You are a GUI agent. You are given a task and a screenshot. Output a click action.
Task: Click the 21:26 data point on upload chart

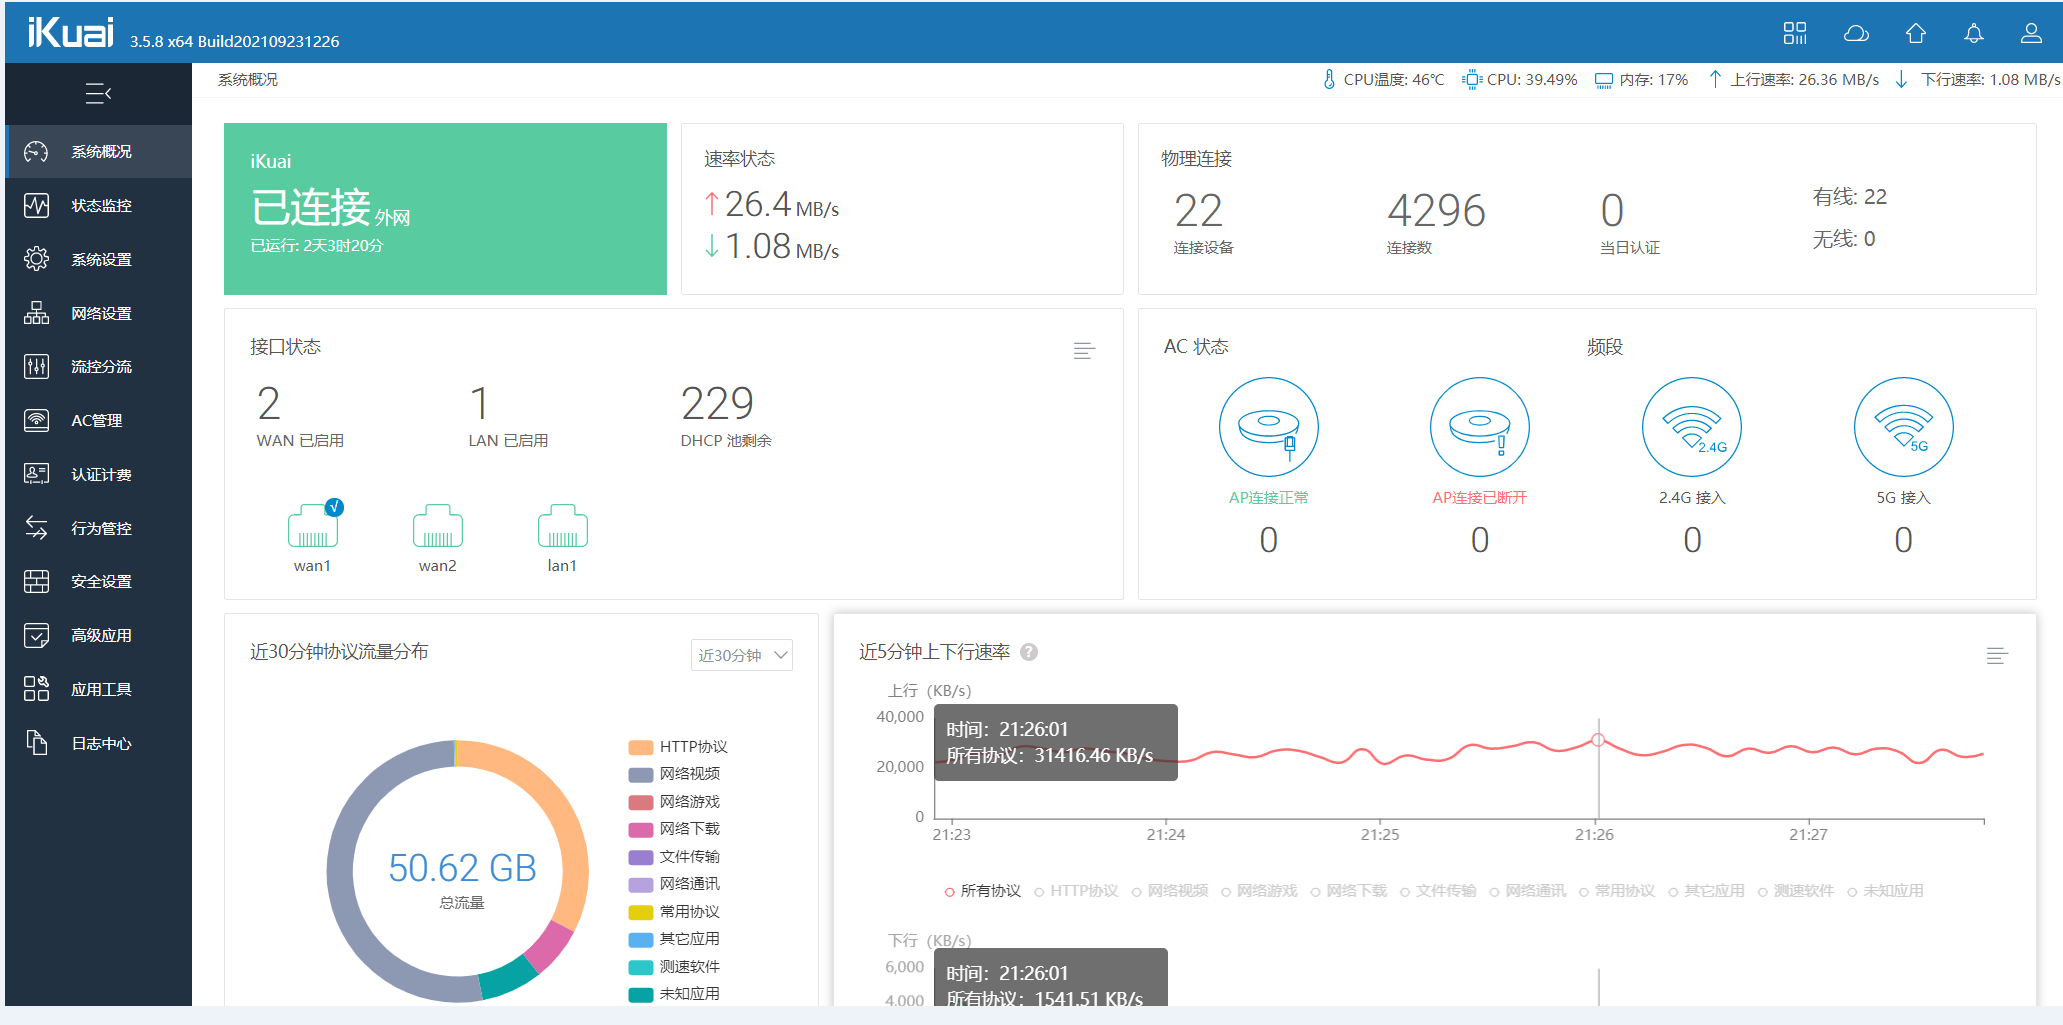(1598, 740)
